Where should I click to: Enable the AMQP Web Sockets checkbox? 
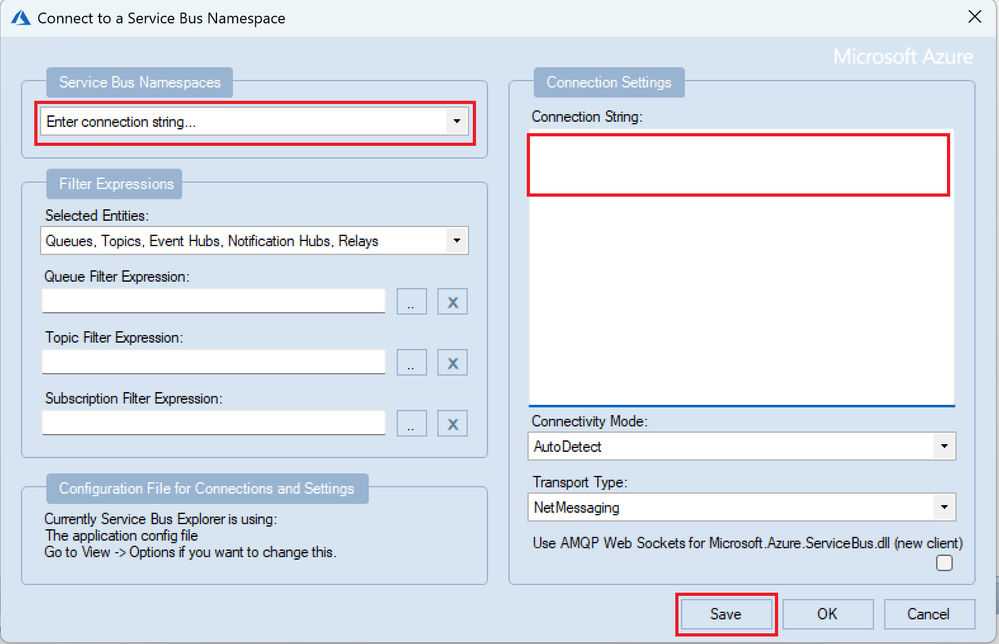pos(944,563)
